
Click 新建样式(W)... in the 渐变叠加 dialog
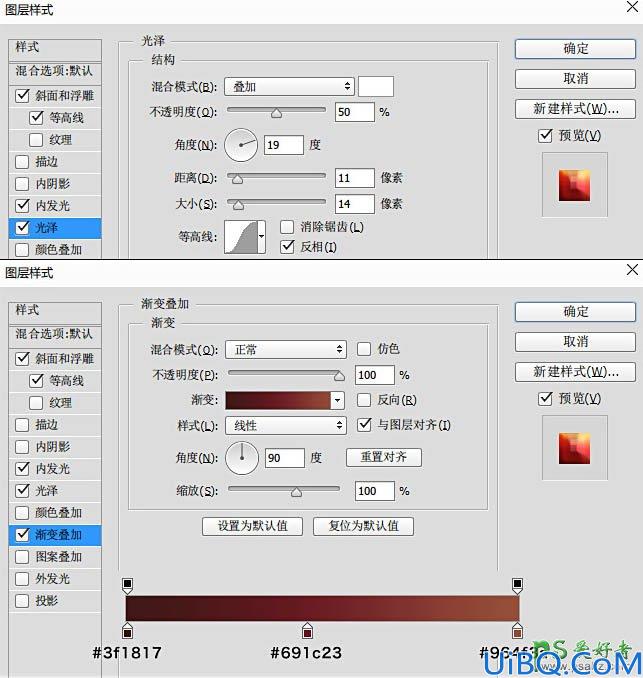pos(575,372)
